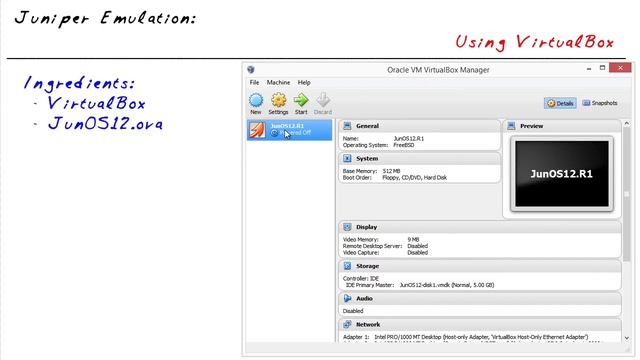Click the System section chip icon
The width and height of the screenshot is (640, 360).
pos(347,158)
